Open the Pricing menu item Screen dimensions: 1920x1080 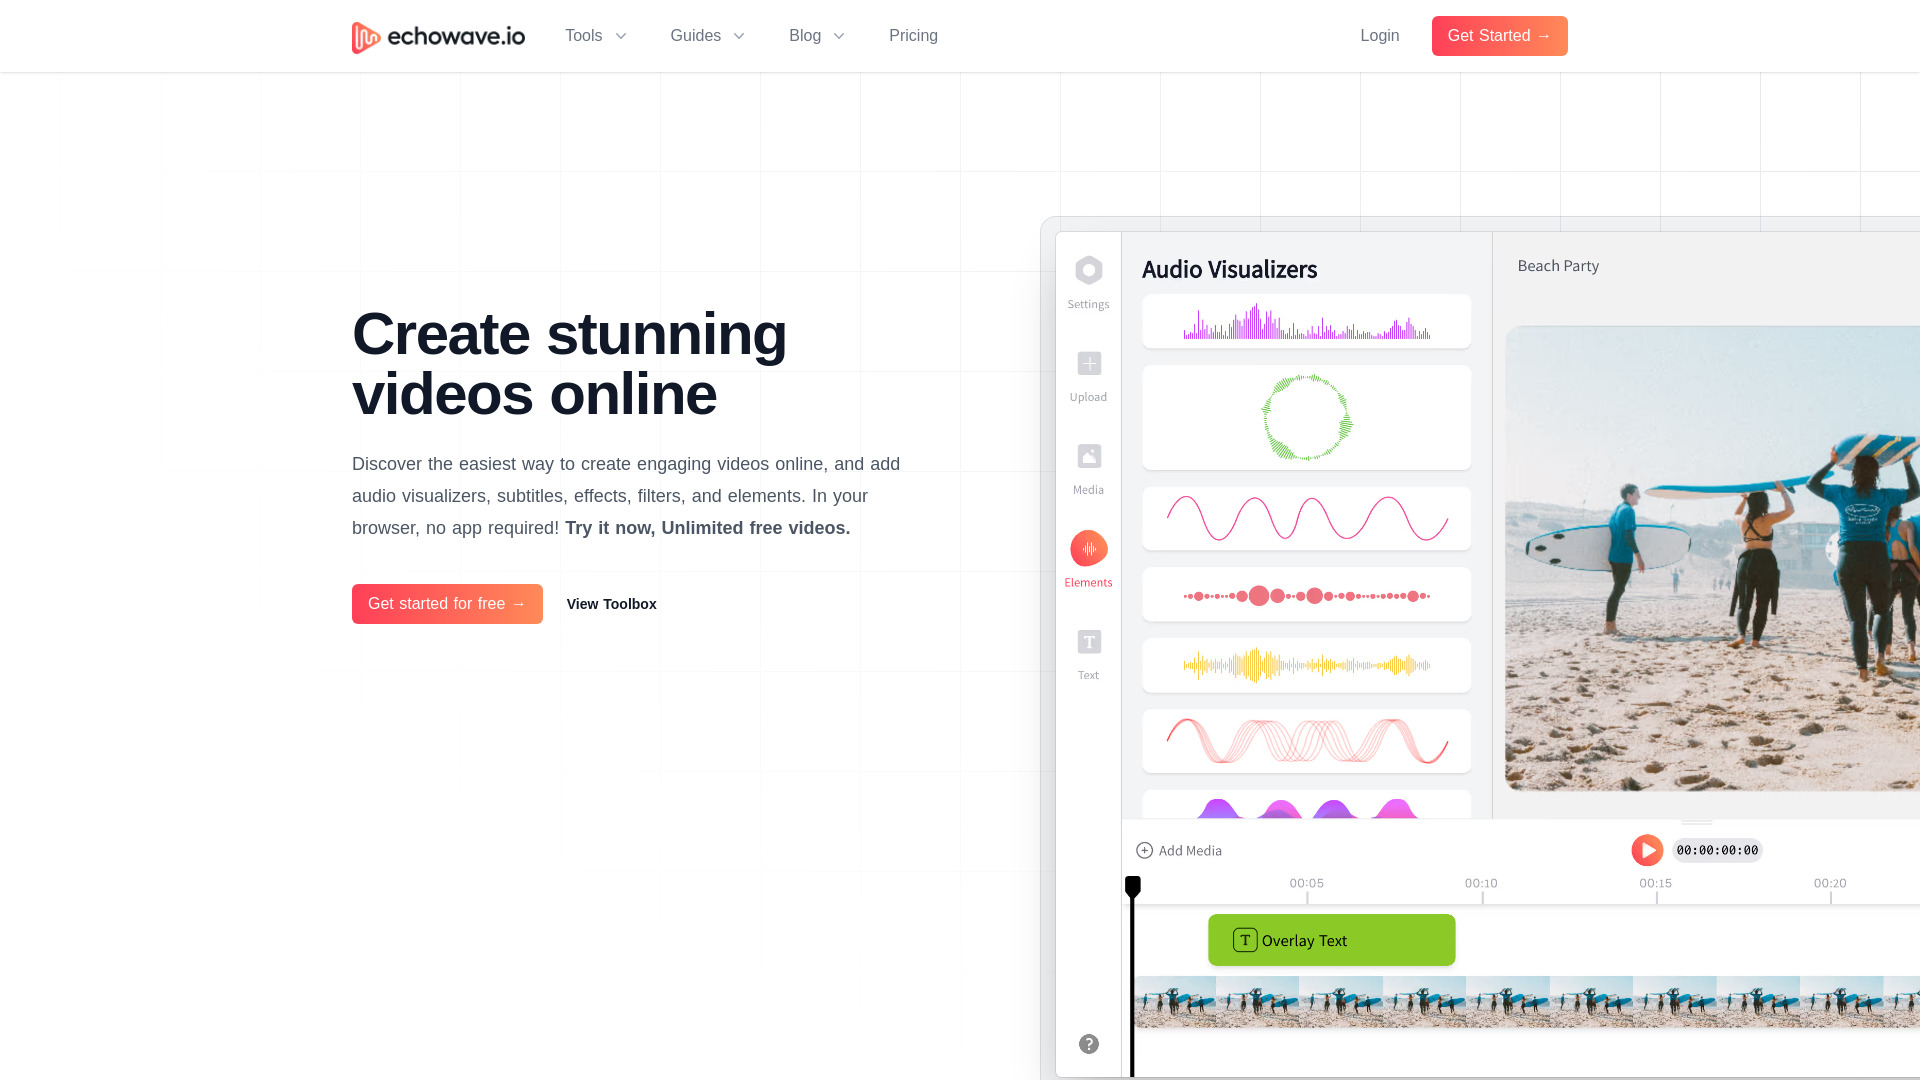pyautogui.click(x=914, y=36)
